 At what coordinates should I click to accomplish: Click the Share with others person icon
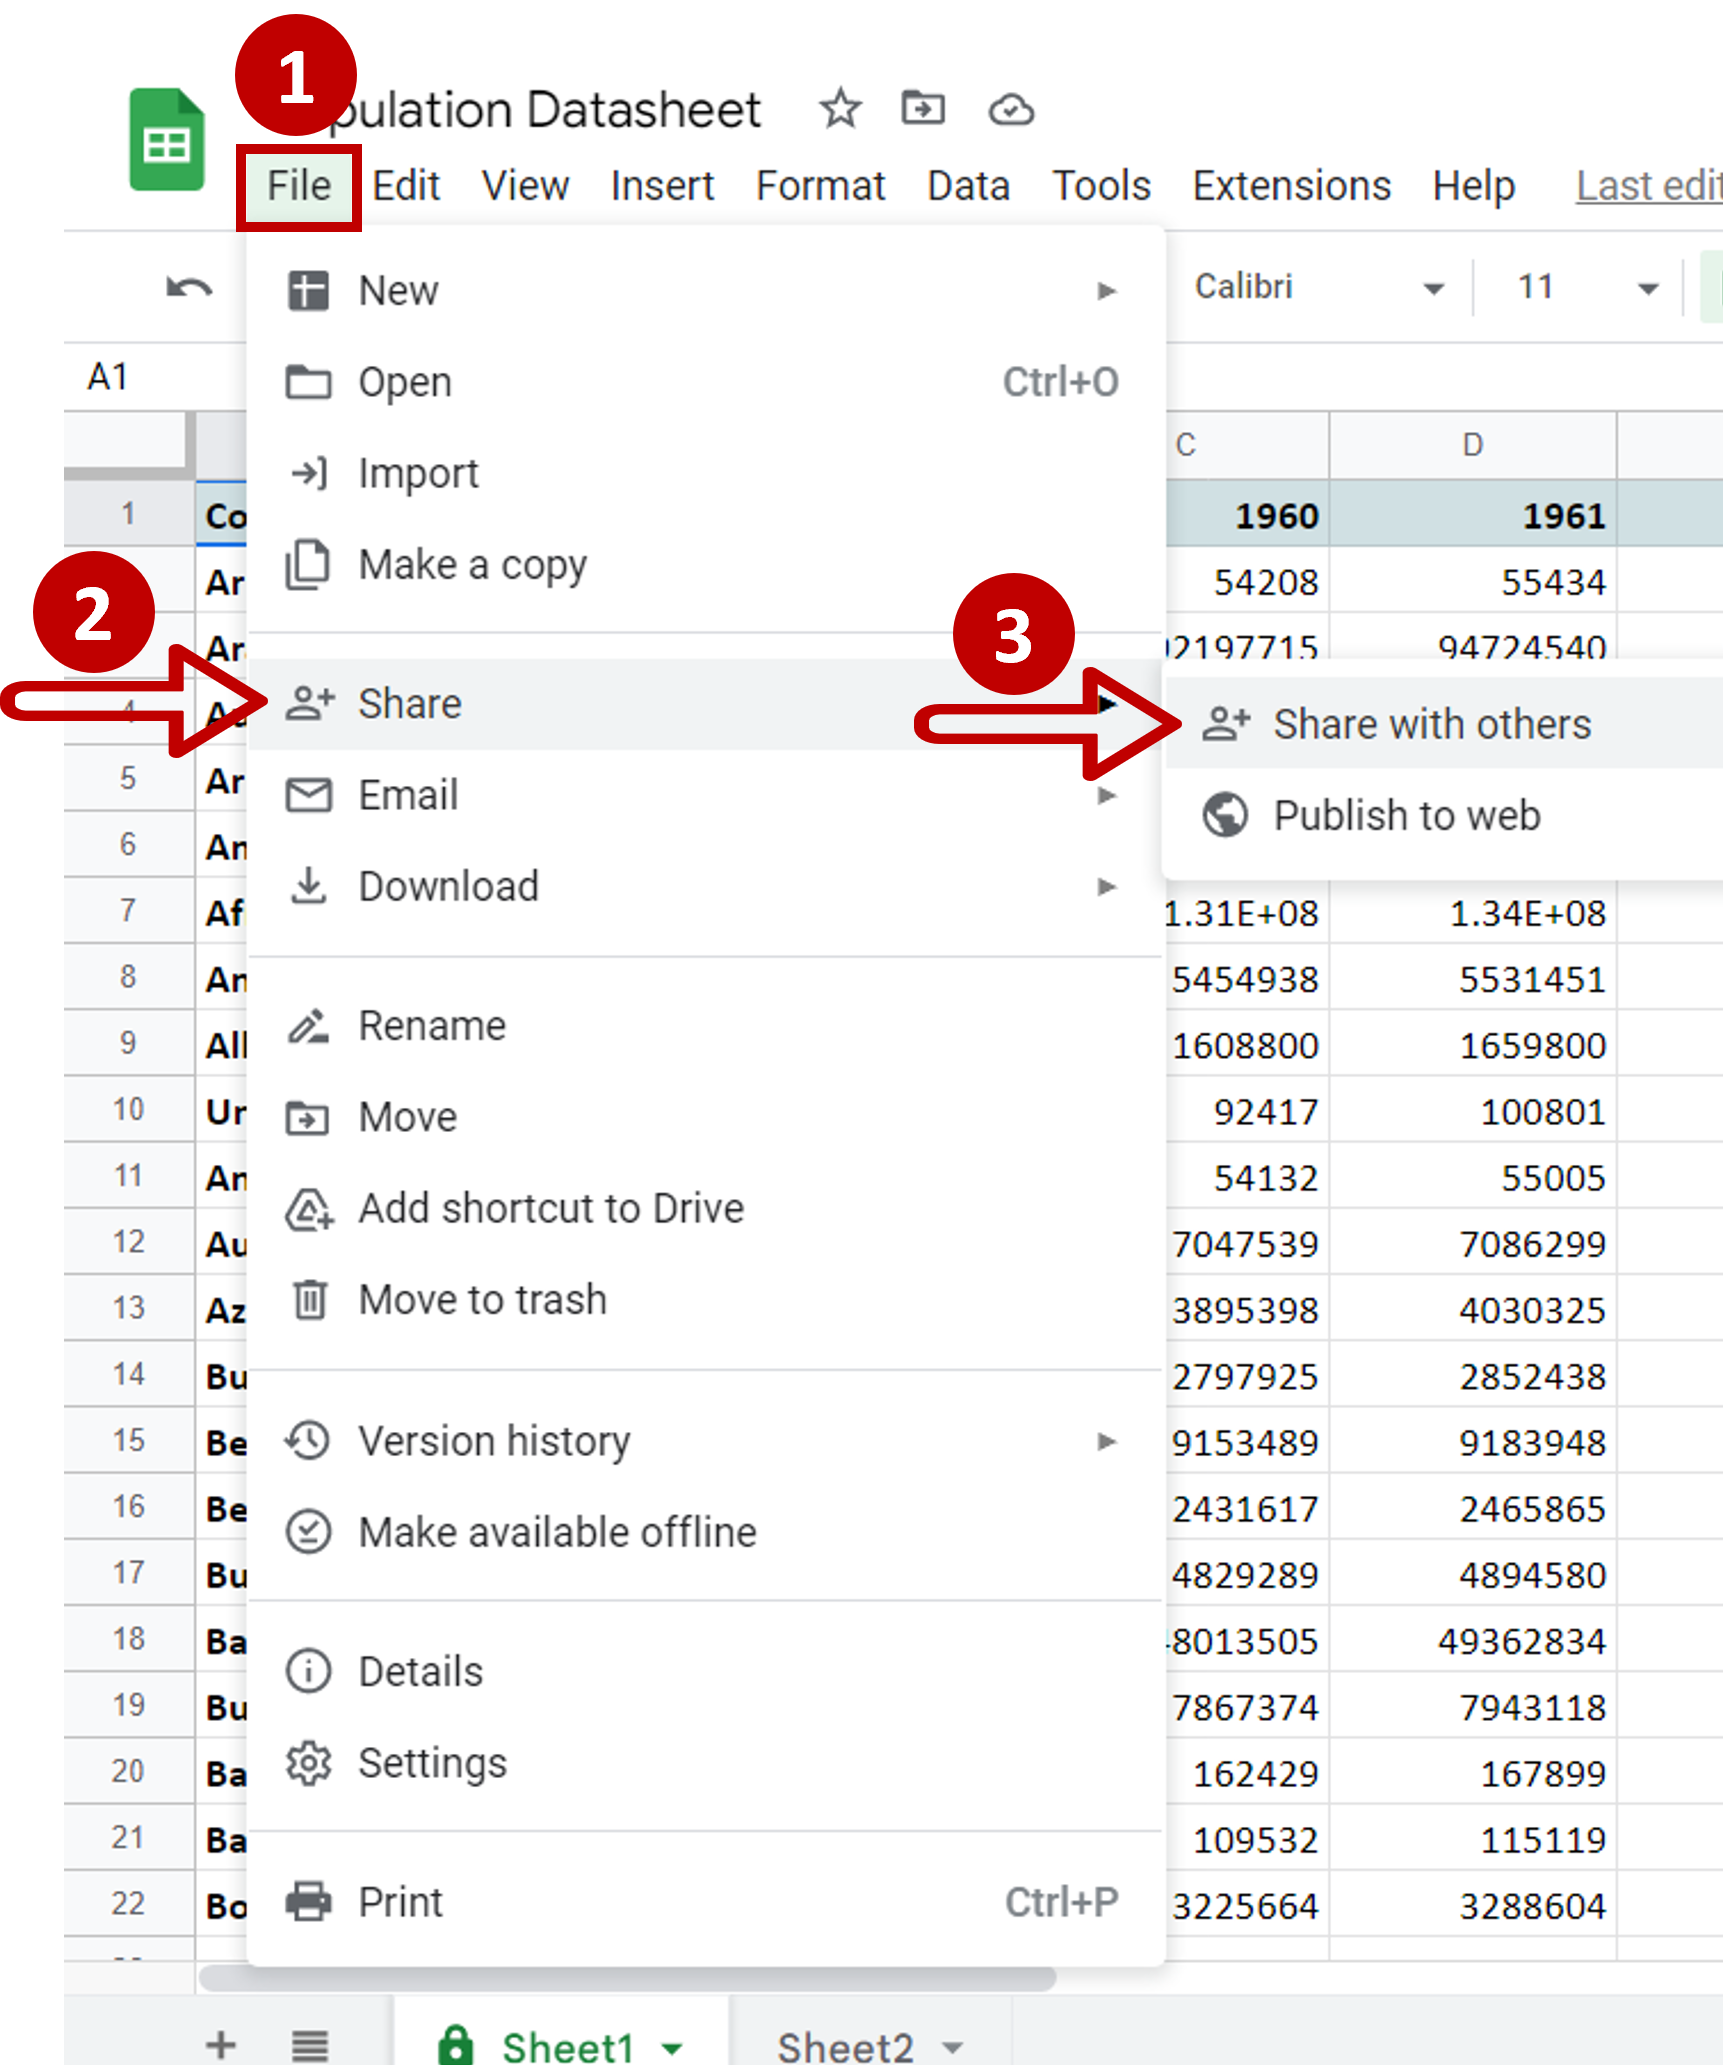click(x=1225, y=723)
